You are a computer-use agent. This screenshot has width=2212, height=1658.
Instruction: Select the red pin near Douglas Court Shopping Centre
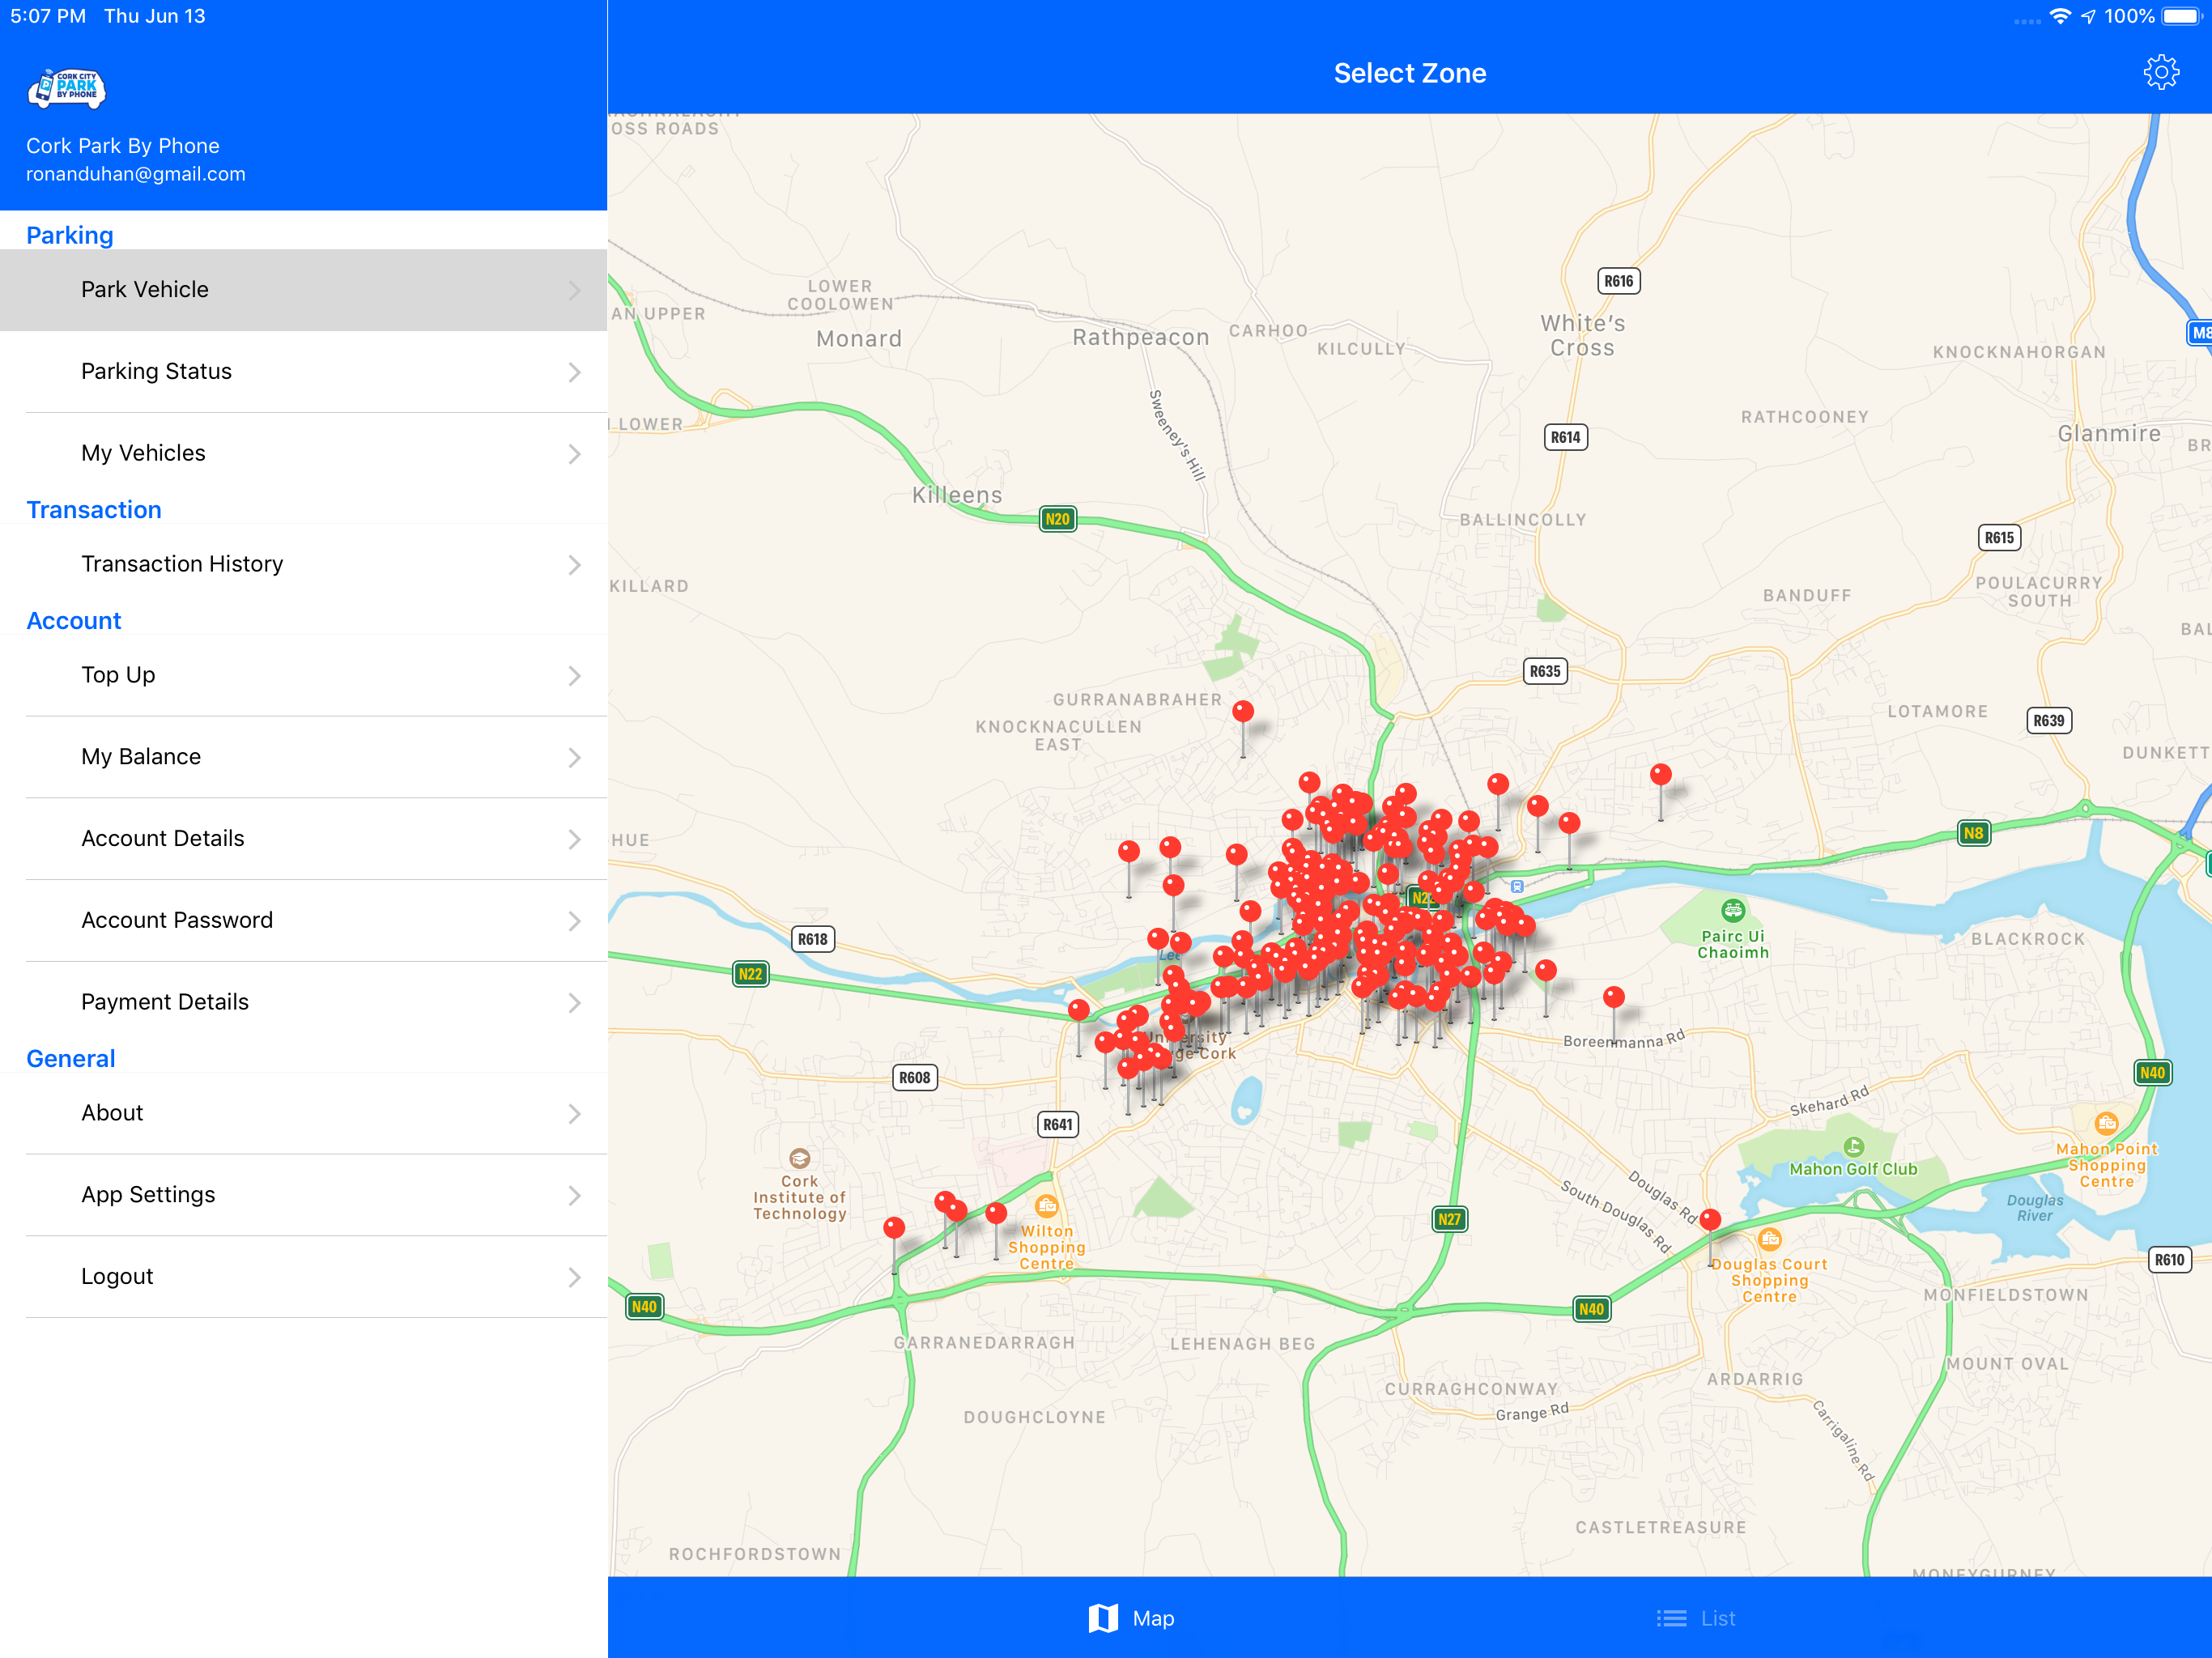coord(1710,1220)
